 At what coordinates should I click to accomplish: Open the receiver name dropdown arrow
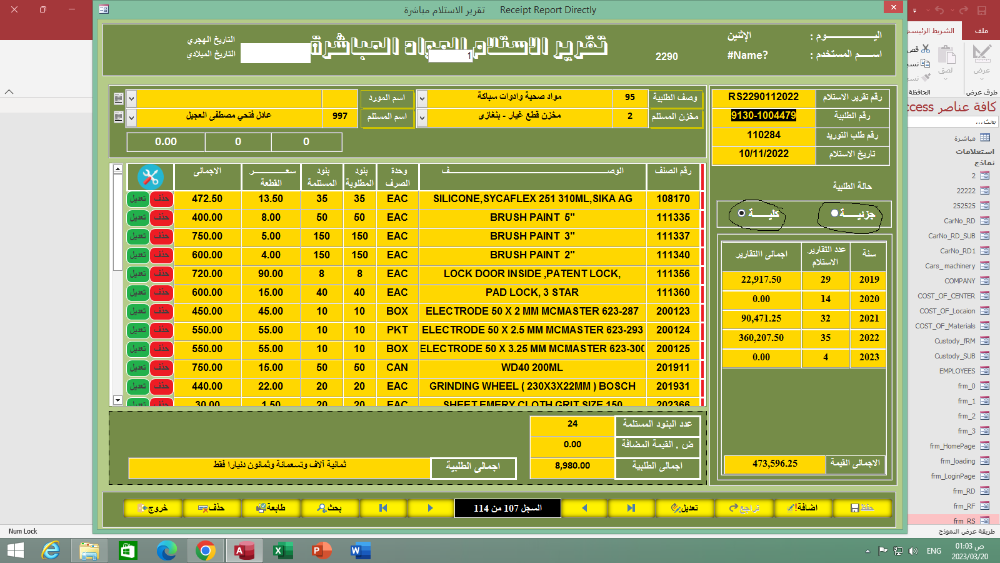pos(131,117)
